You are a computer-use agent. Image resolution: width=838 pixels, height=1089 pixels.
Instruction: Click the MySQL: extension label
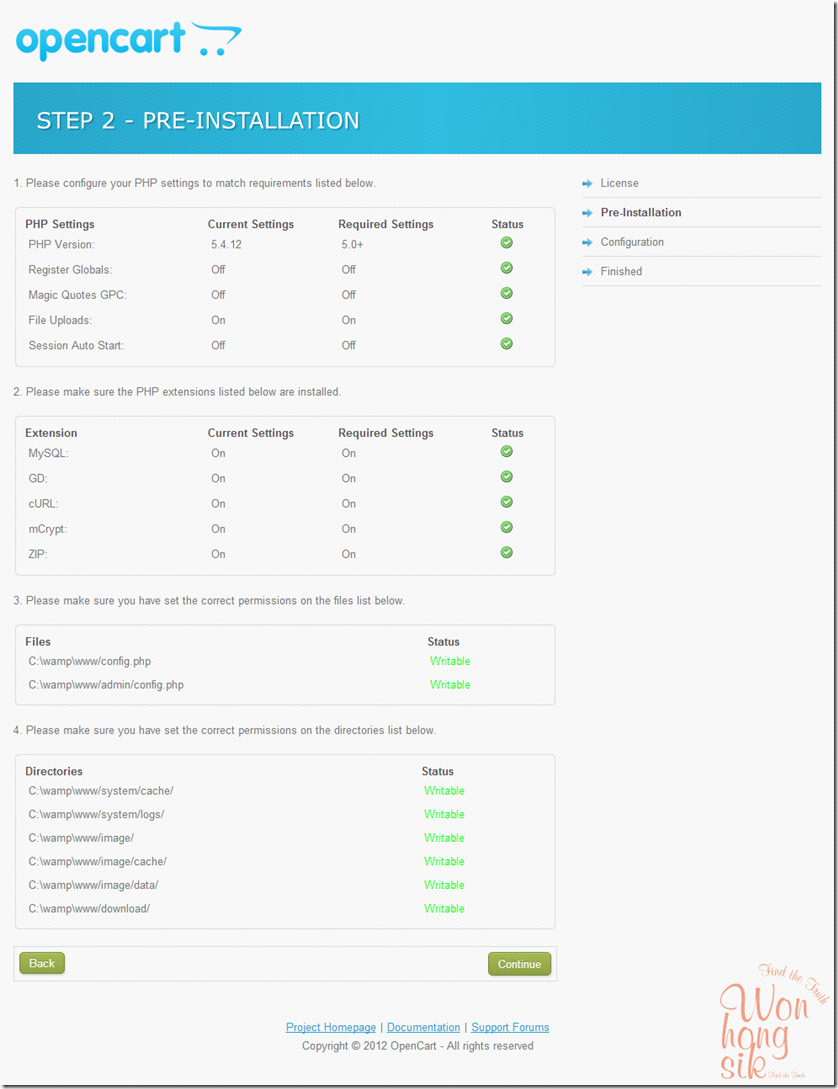coord(49,453)
